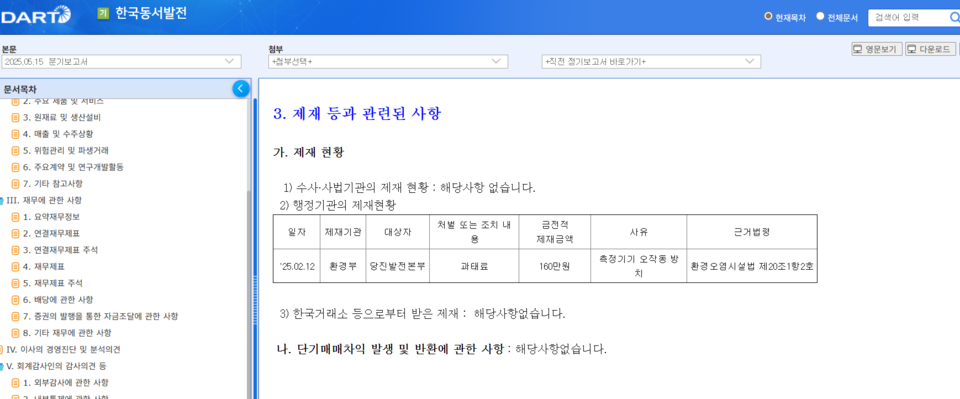Viewport: 960px width, 399px height.
Task: Click the cell 환경오염시설법 제20조1항2호
Action: coord(752,266)
